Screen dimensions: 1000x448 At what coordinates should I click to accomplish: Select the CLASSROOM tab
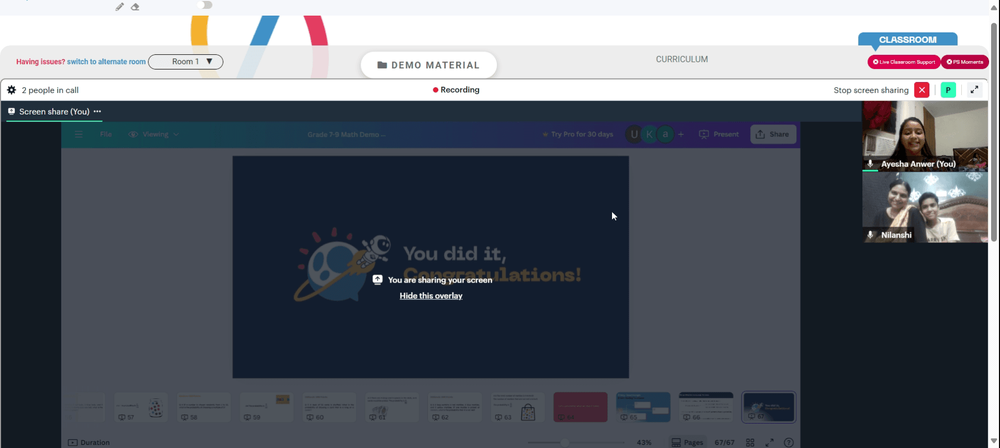908,40
